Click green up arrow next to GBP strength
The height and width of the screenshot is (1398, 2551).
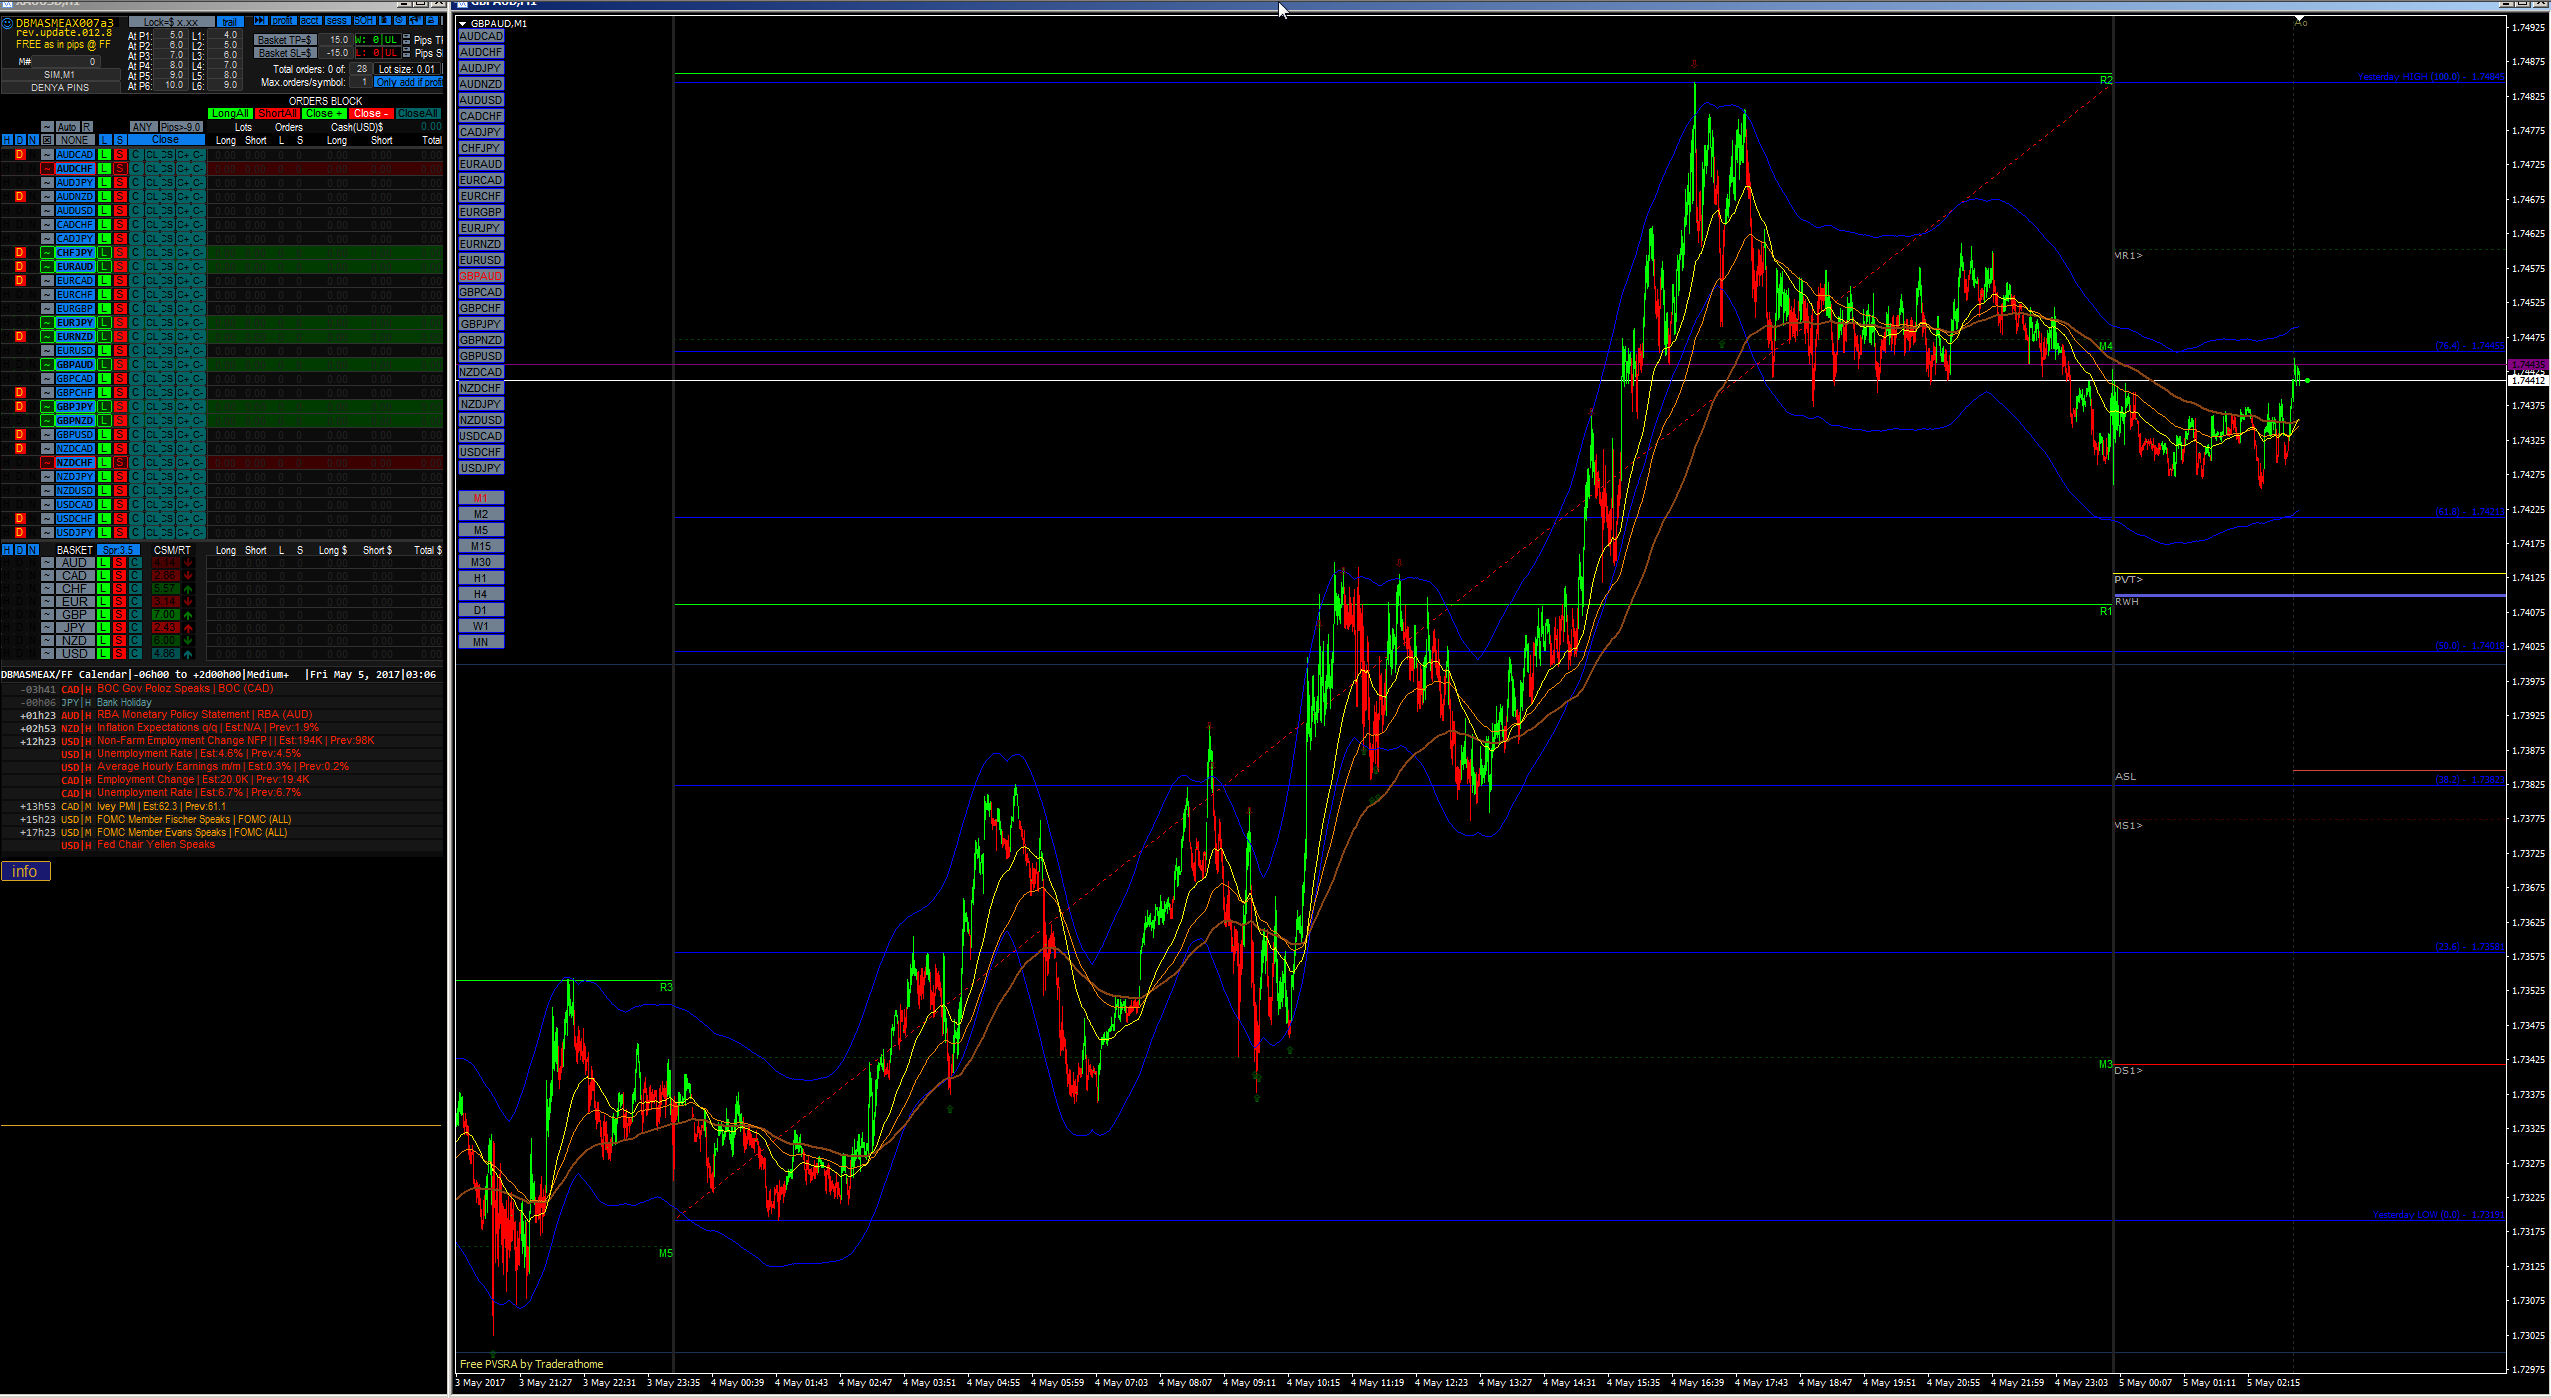coord(188,614)
